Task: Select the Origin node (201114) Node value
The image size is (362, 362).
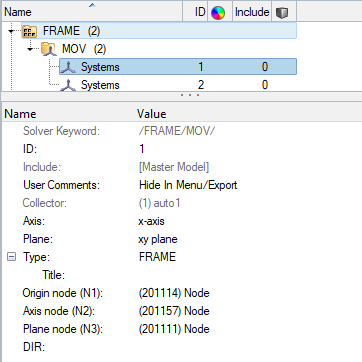Action: point(174,293)
